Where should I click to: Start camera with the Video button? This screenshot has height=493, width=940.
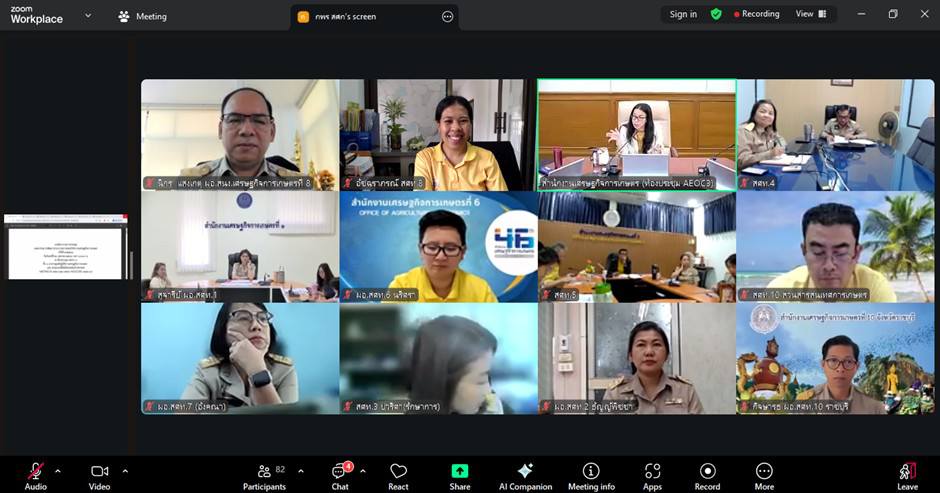pos(99,474)
